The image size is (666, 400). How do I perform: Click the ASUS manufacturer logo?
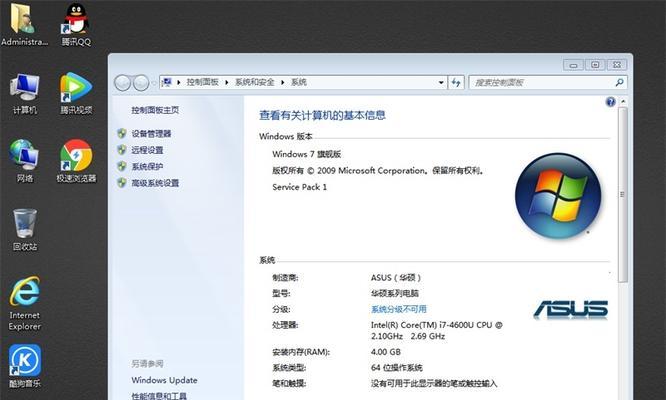[570, 309]
